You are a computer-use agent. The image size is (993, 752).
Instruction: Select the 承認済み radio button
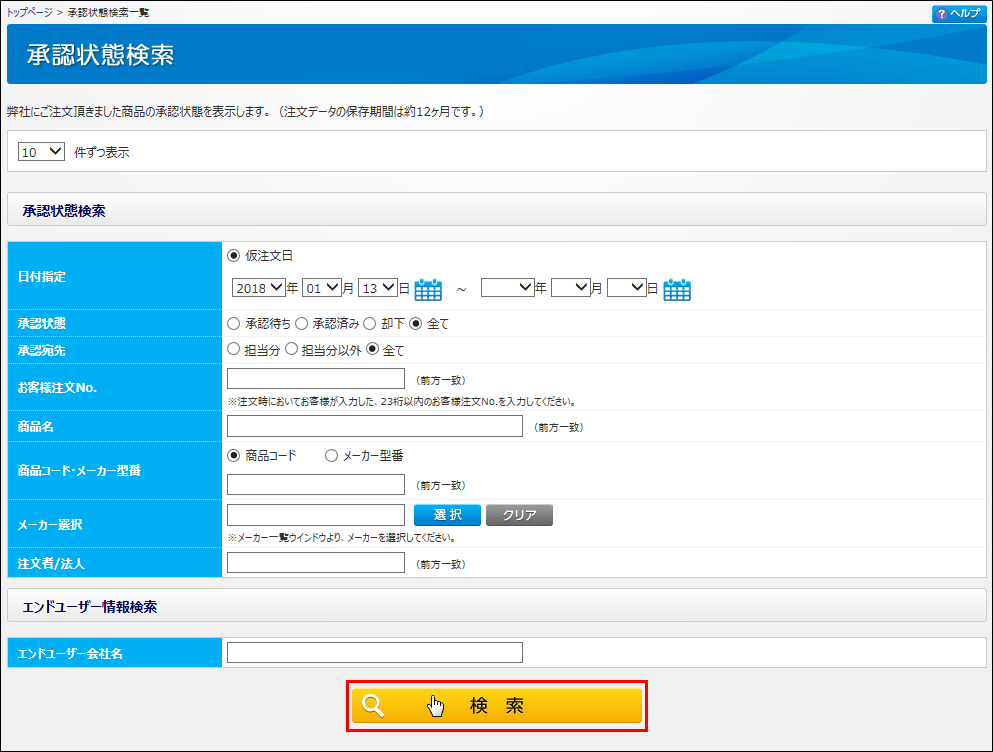(301, 324)
